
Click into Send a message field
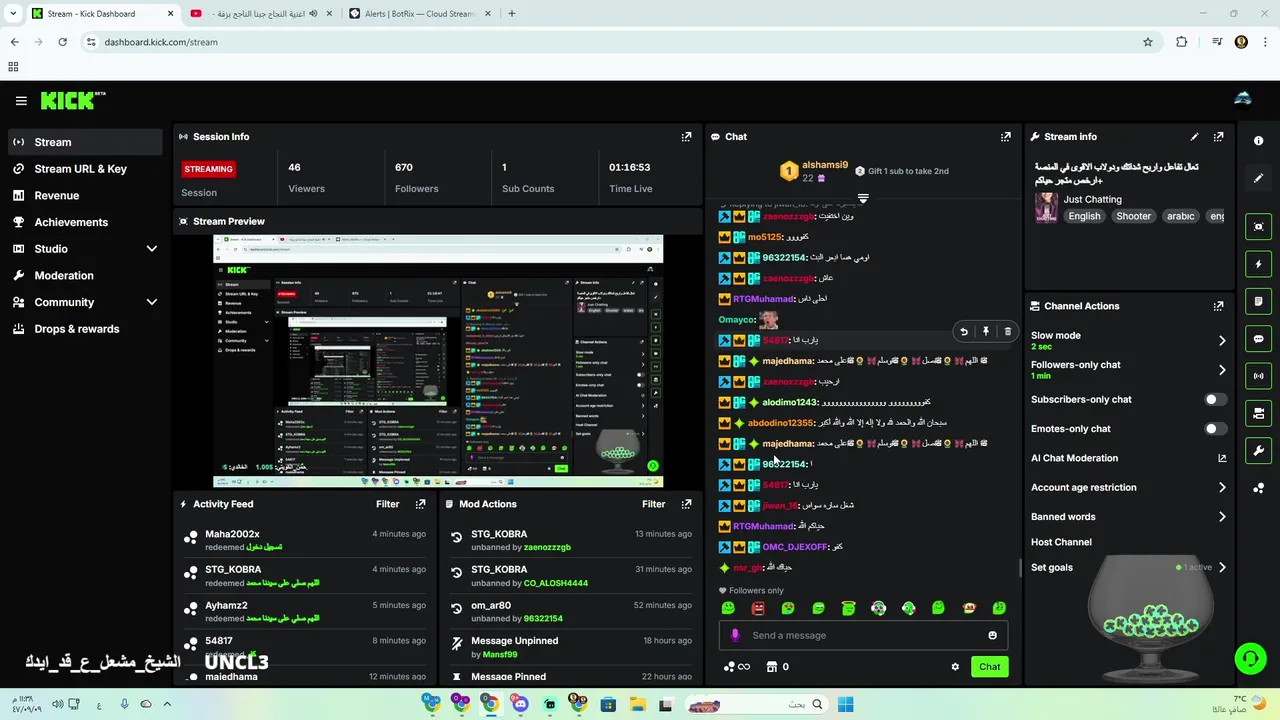pyautogui.click(x=863, y=635)
